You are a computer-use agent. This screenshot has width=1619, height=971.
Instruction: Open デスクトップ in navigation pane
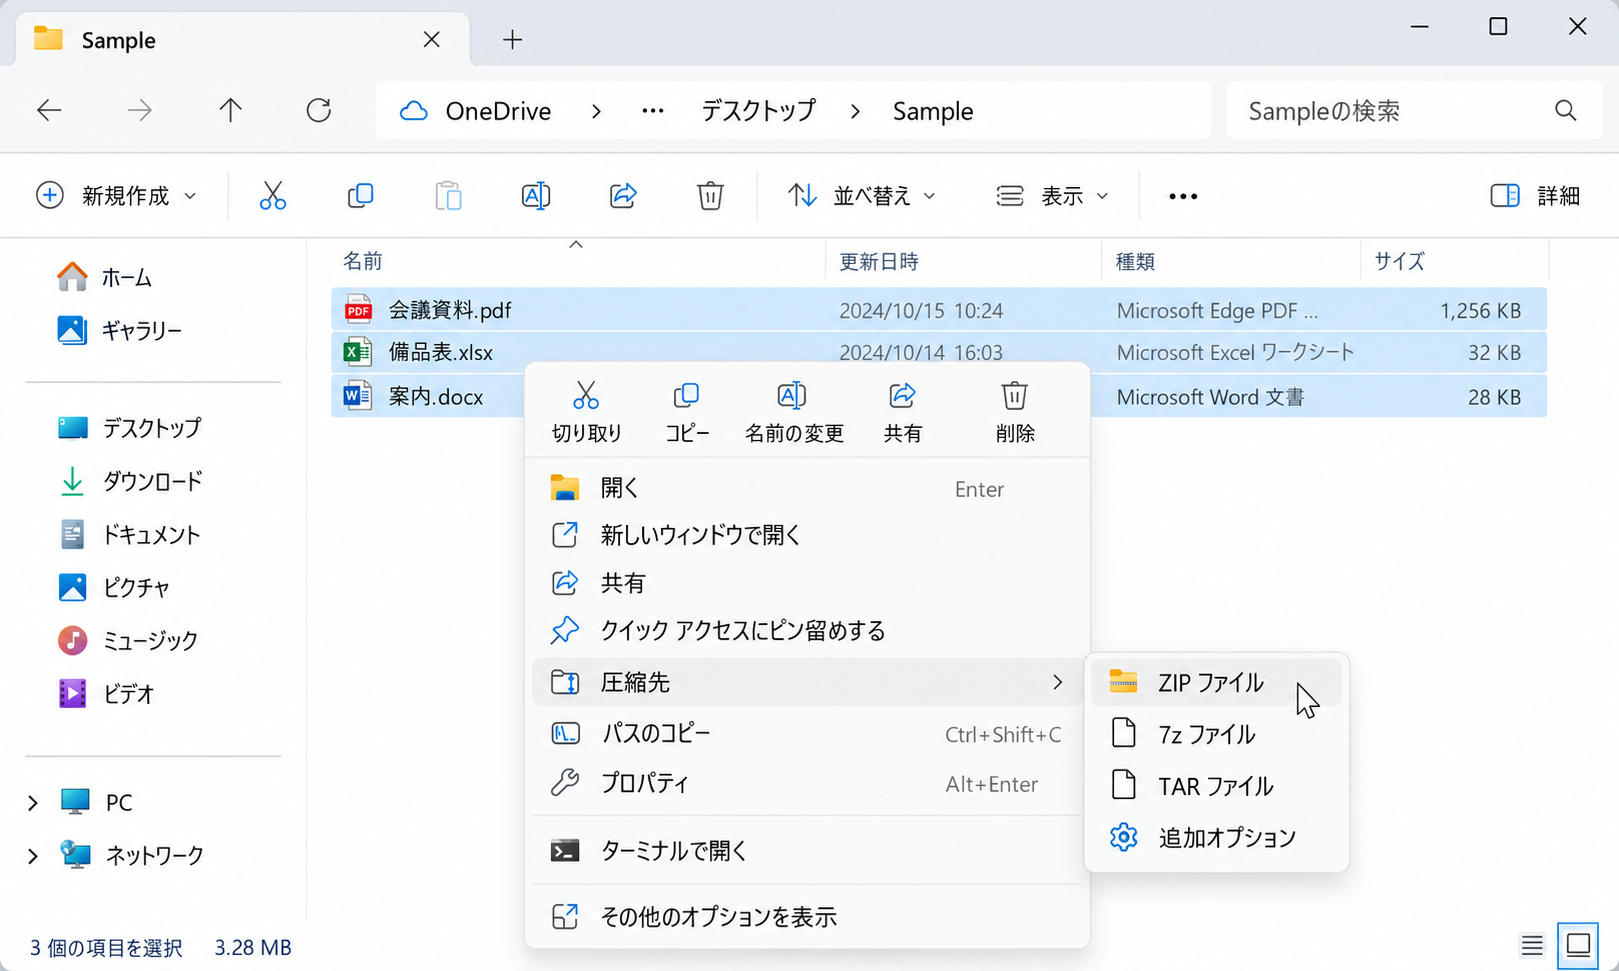click(x=130, y=428)
